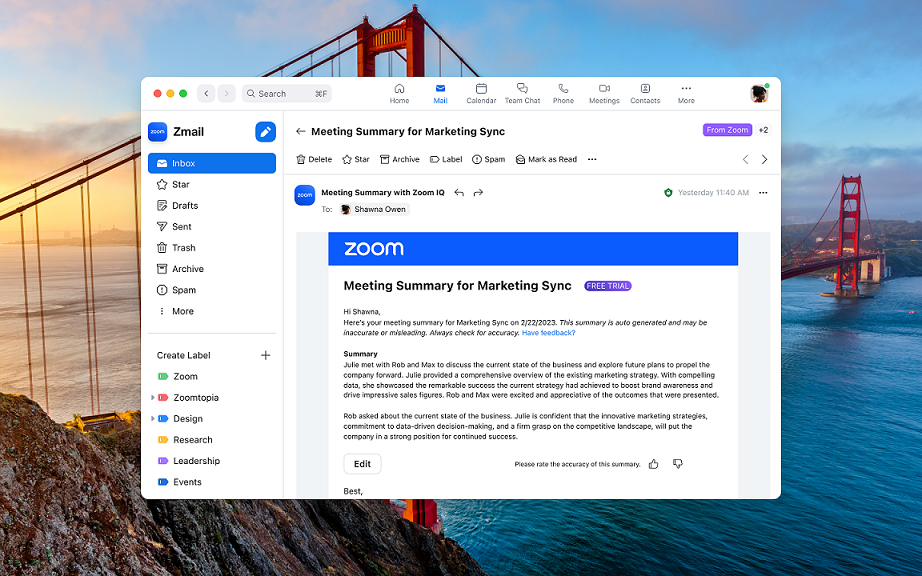922x576 pixels.
Task: Open Team Chat from top navigation
Action: coord(522,93)
